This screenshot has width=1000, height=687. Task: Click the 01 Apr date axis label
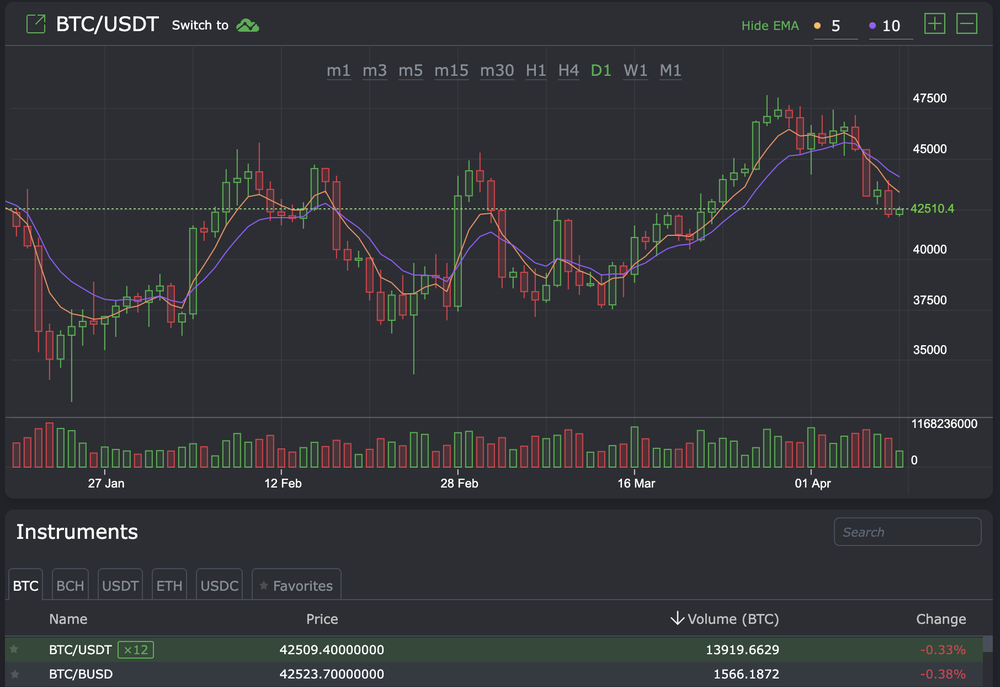(x=812, y=483)
